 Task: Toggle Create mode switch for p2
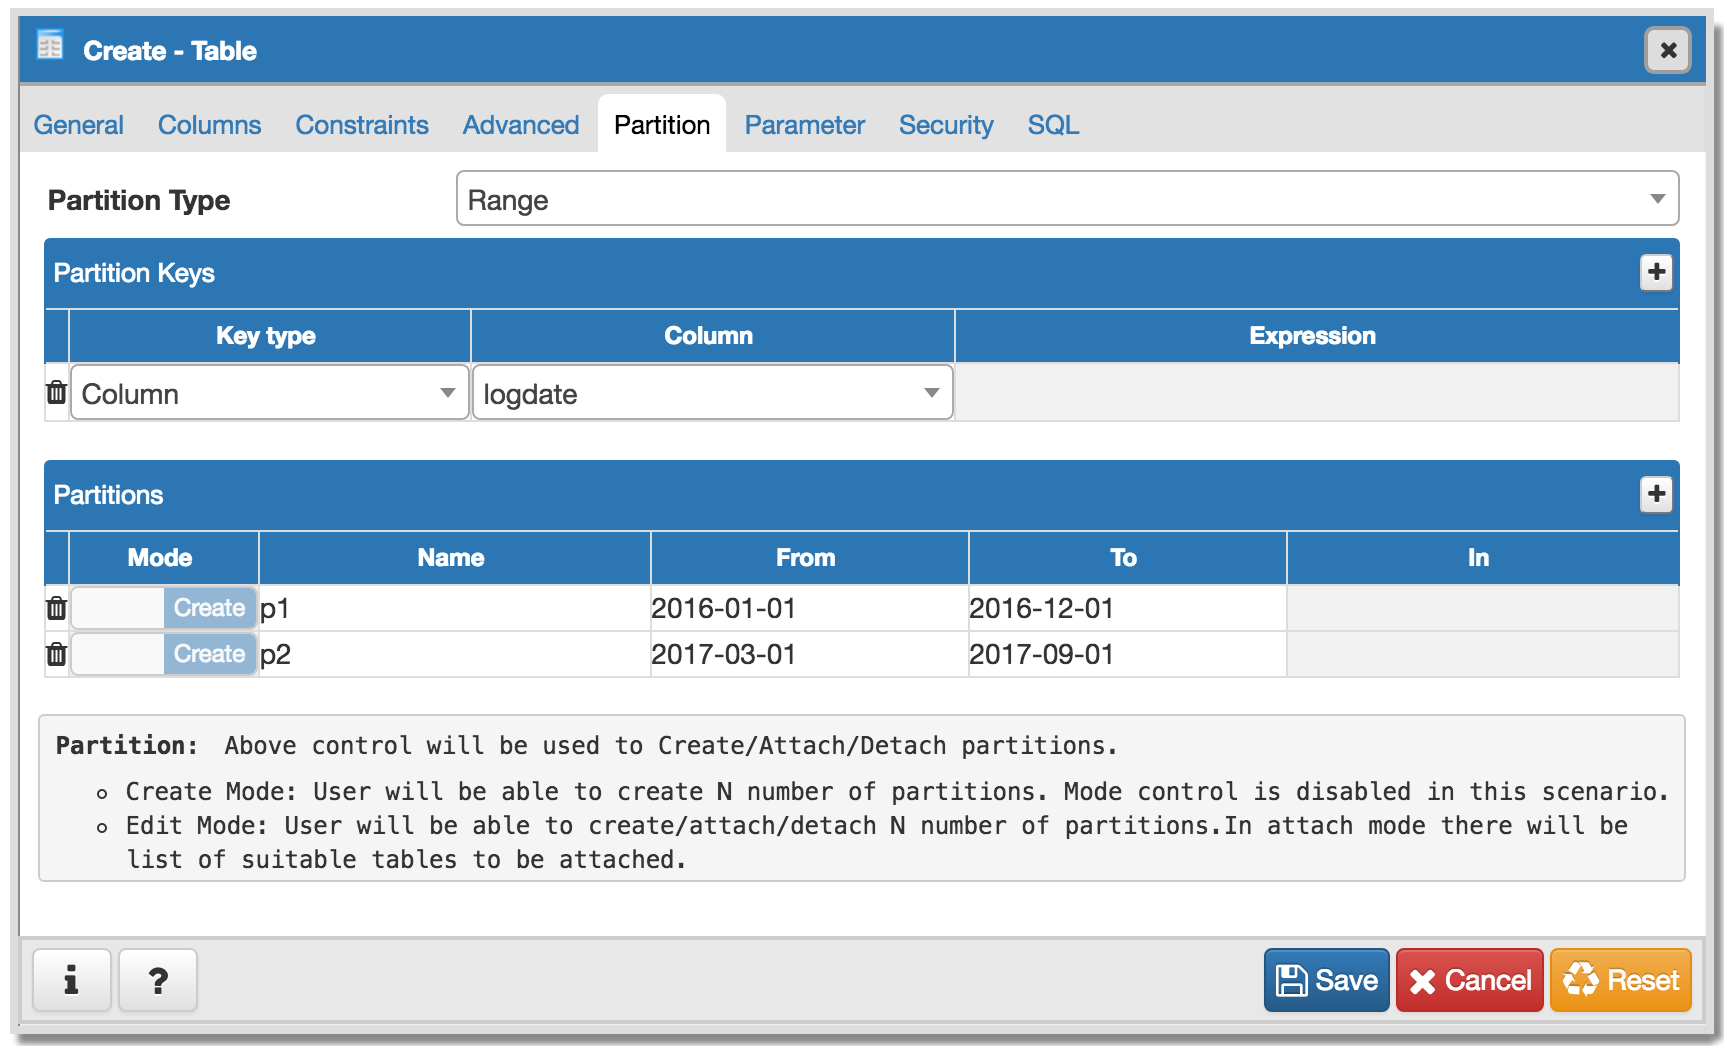pos(164,654)
